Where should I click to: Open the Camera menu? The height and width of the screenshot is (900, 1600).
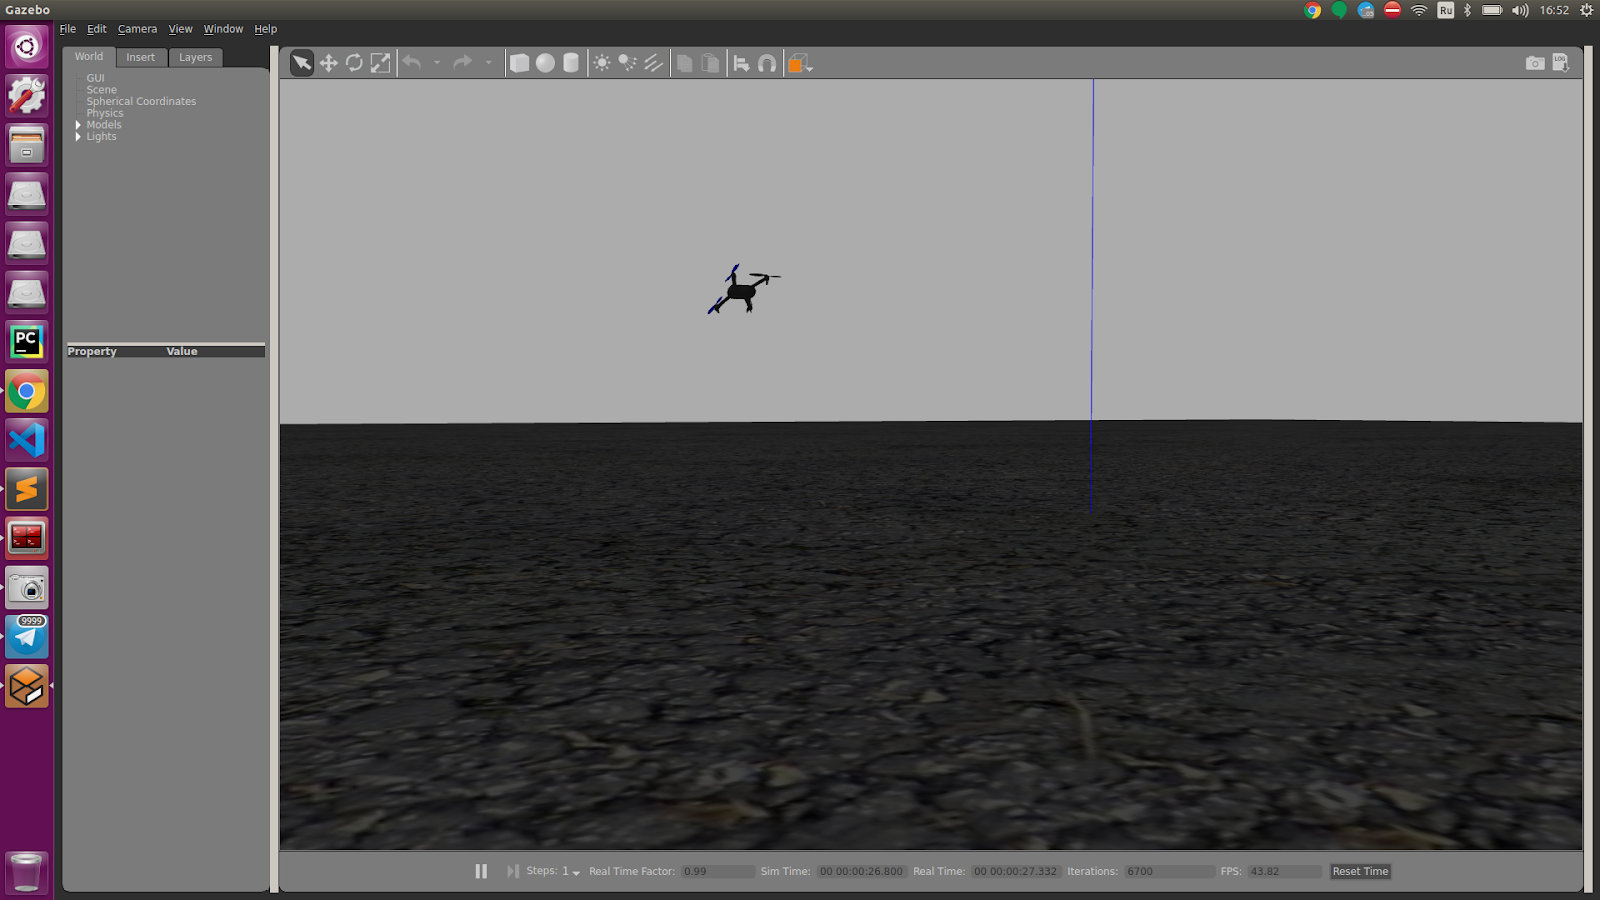coord(137,29)
